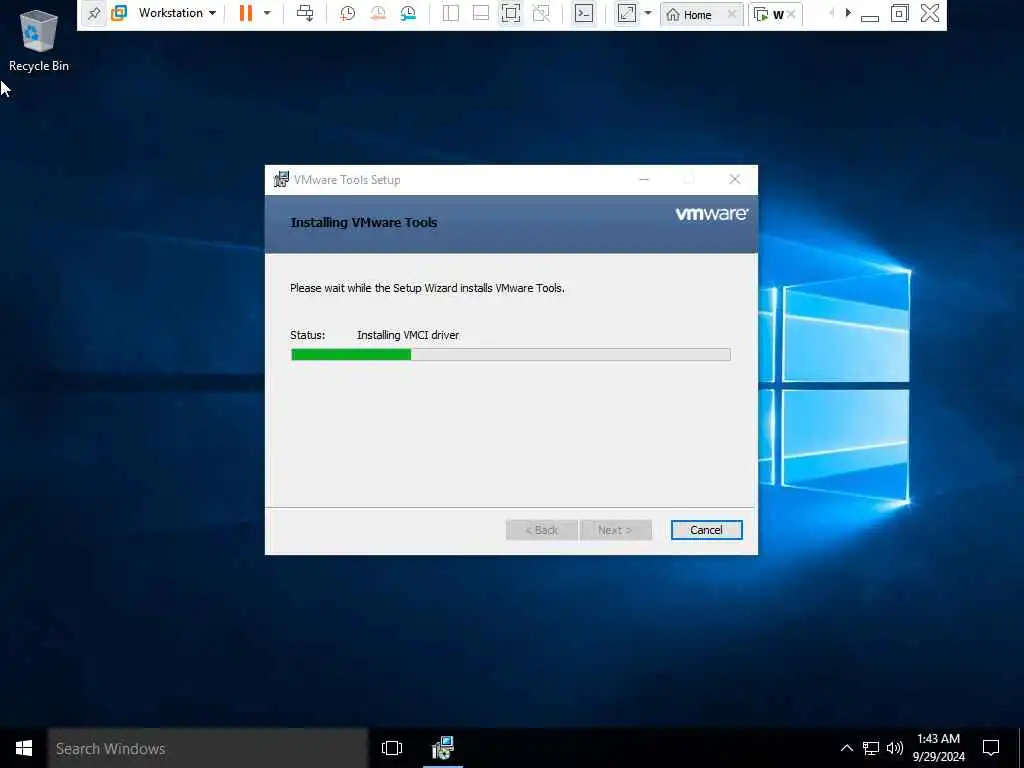Open the console view icon
This screenshot has height=768, width=1024.
point(584,13)
